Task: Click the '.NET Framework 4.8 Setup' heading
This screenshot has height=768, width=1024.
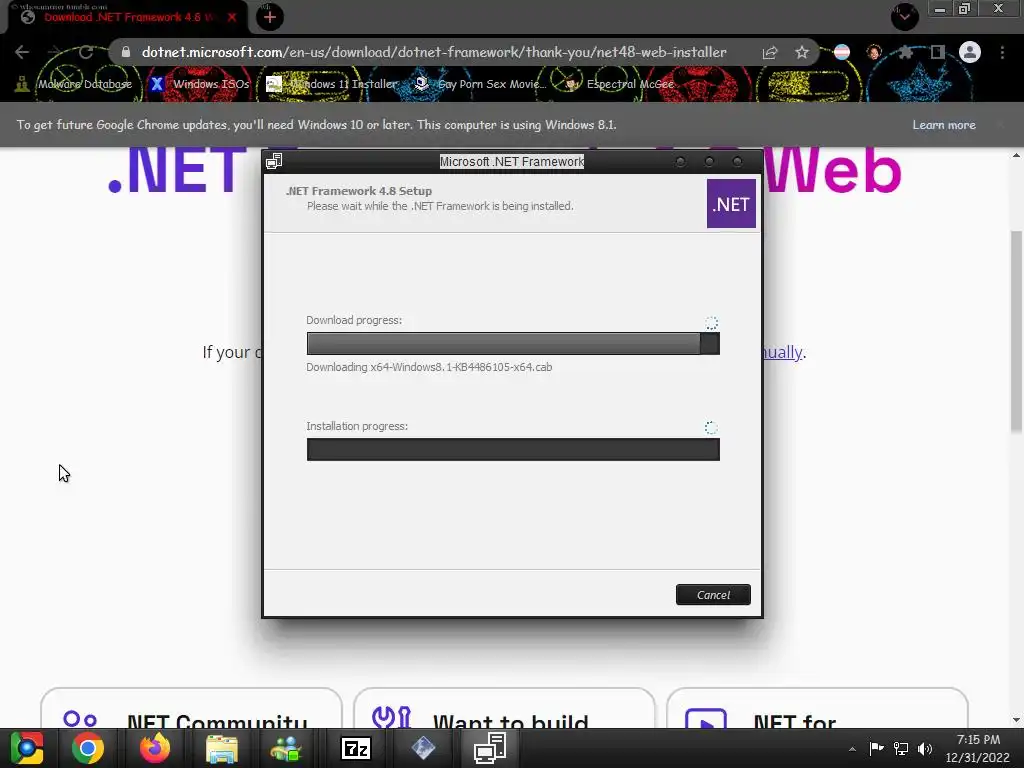Action: tap(359, 191)
